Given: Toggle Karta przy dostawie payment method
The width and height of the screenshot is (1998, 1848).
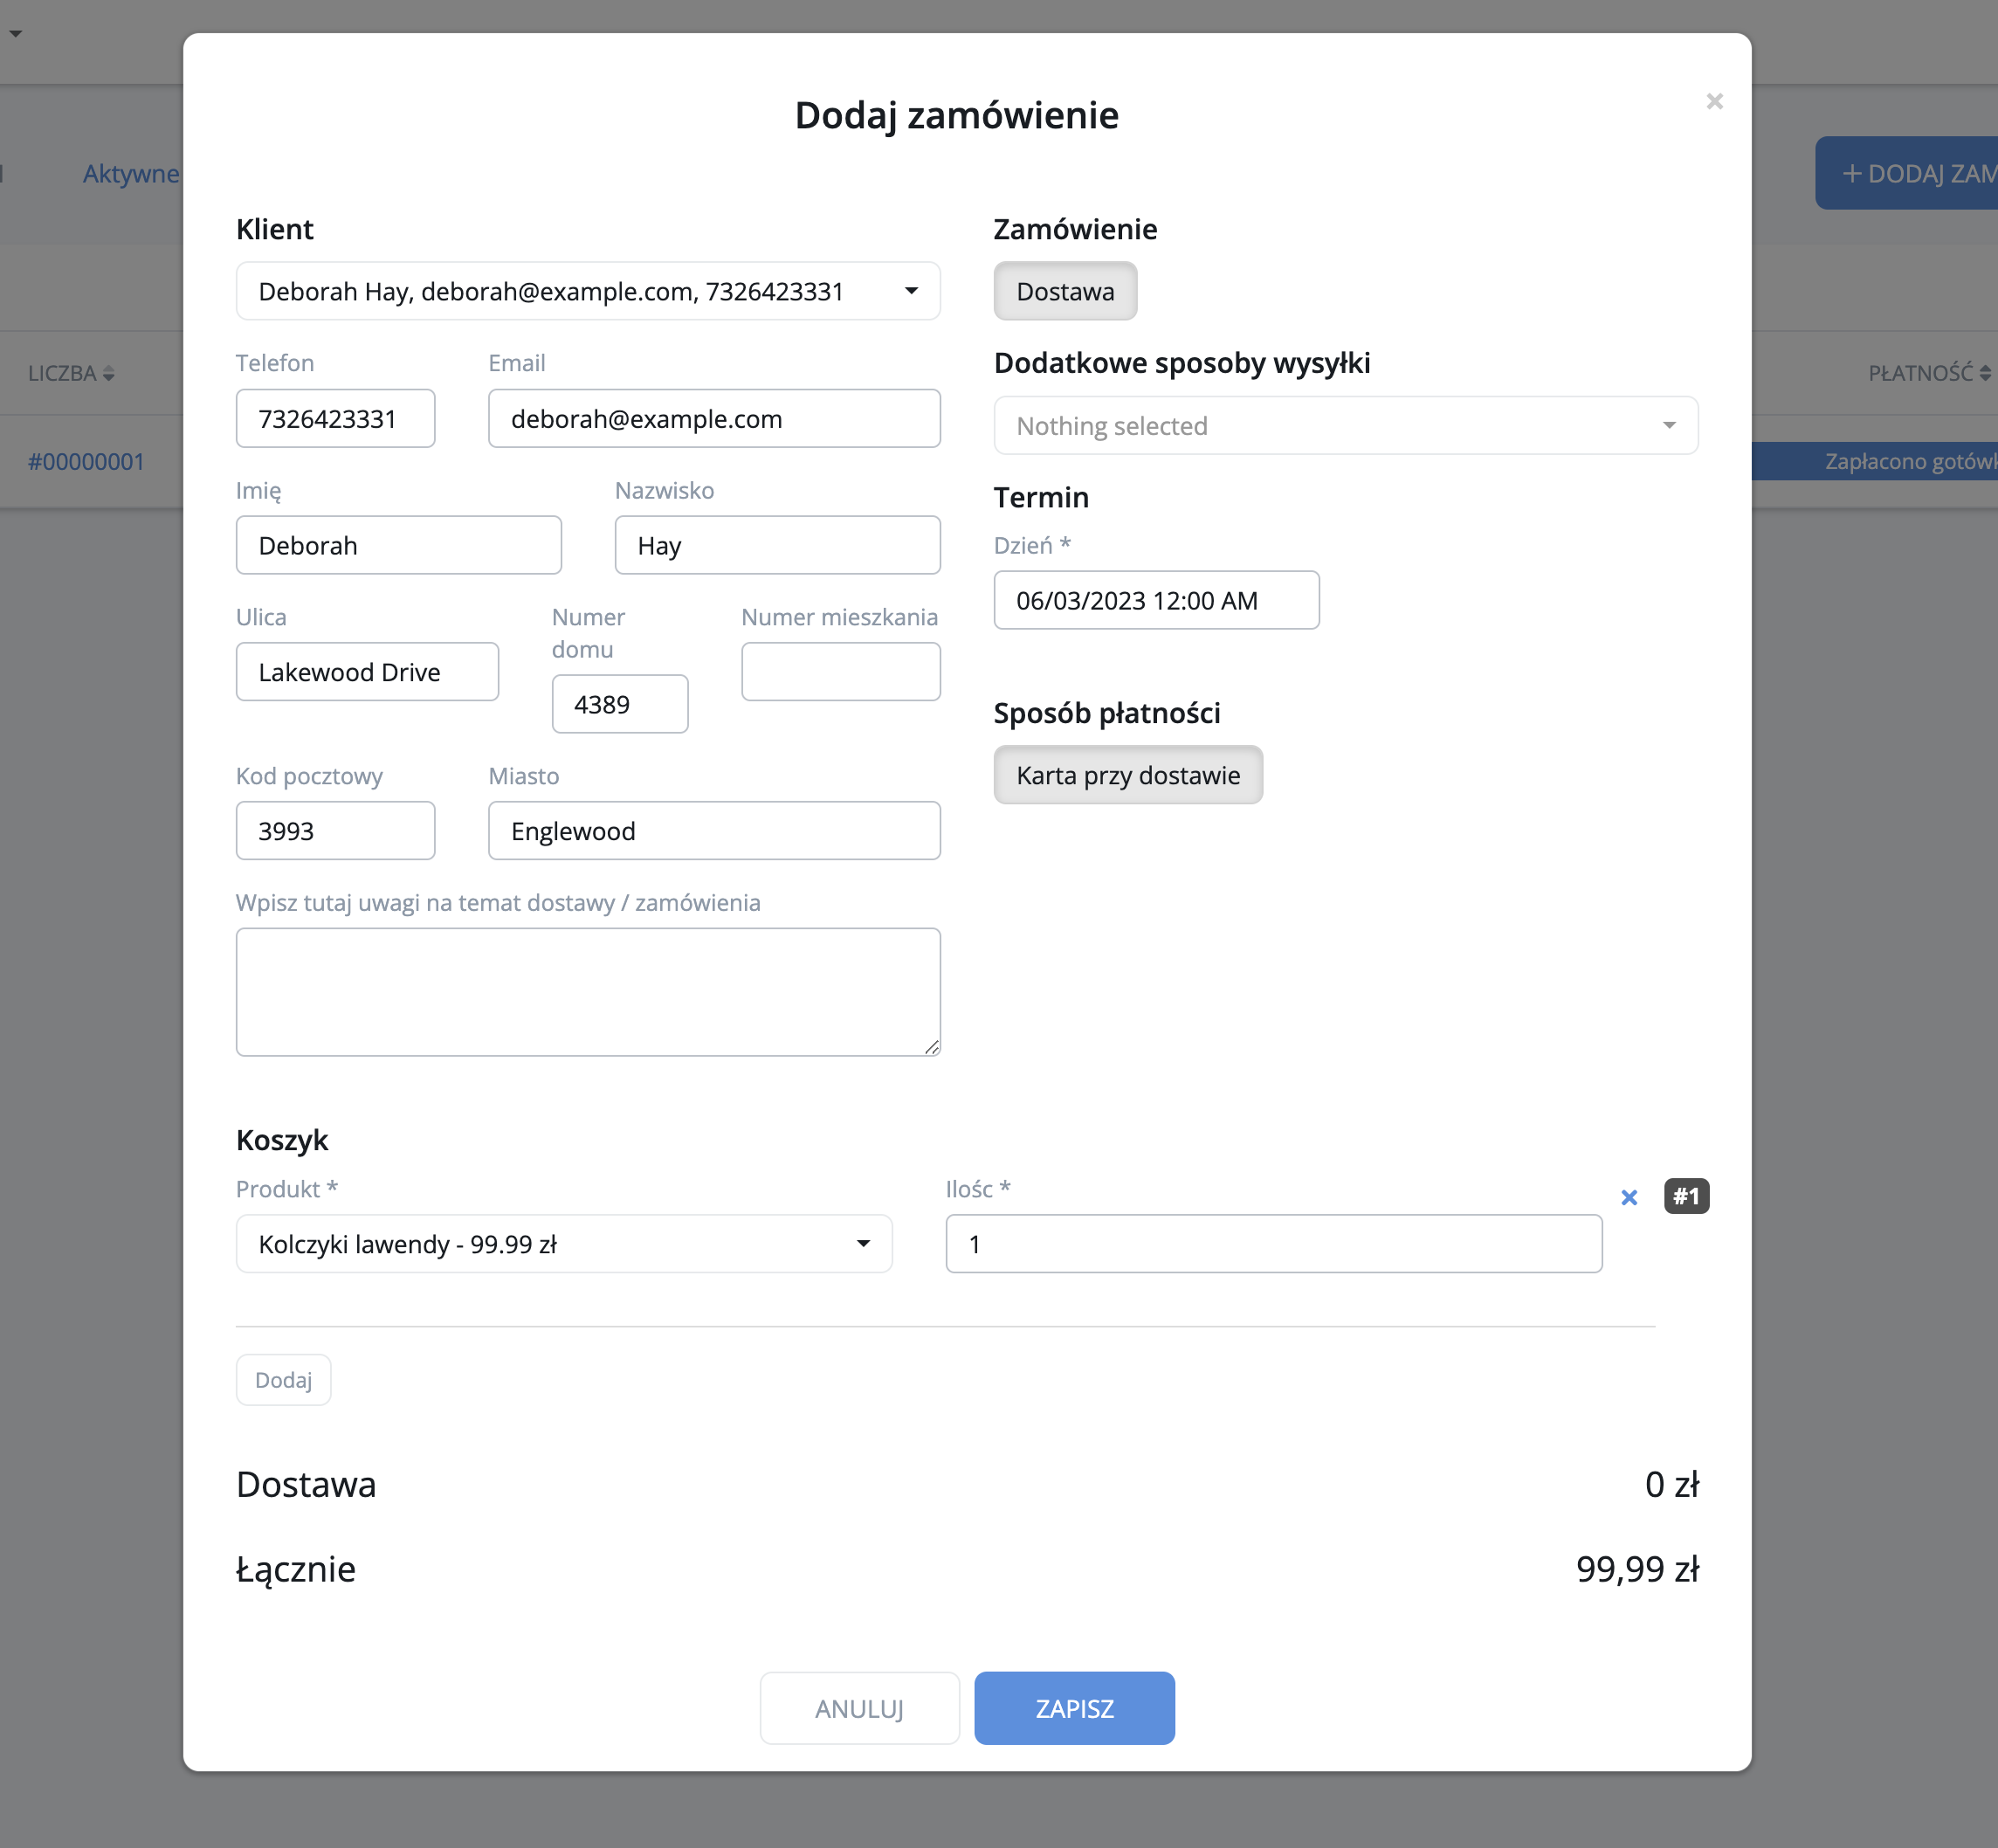Looking at the screenshot, I should [1127, 775].
